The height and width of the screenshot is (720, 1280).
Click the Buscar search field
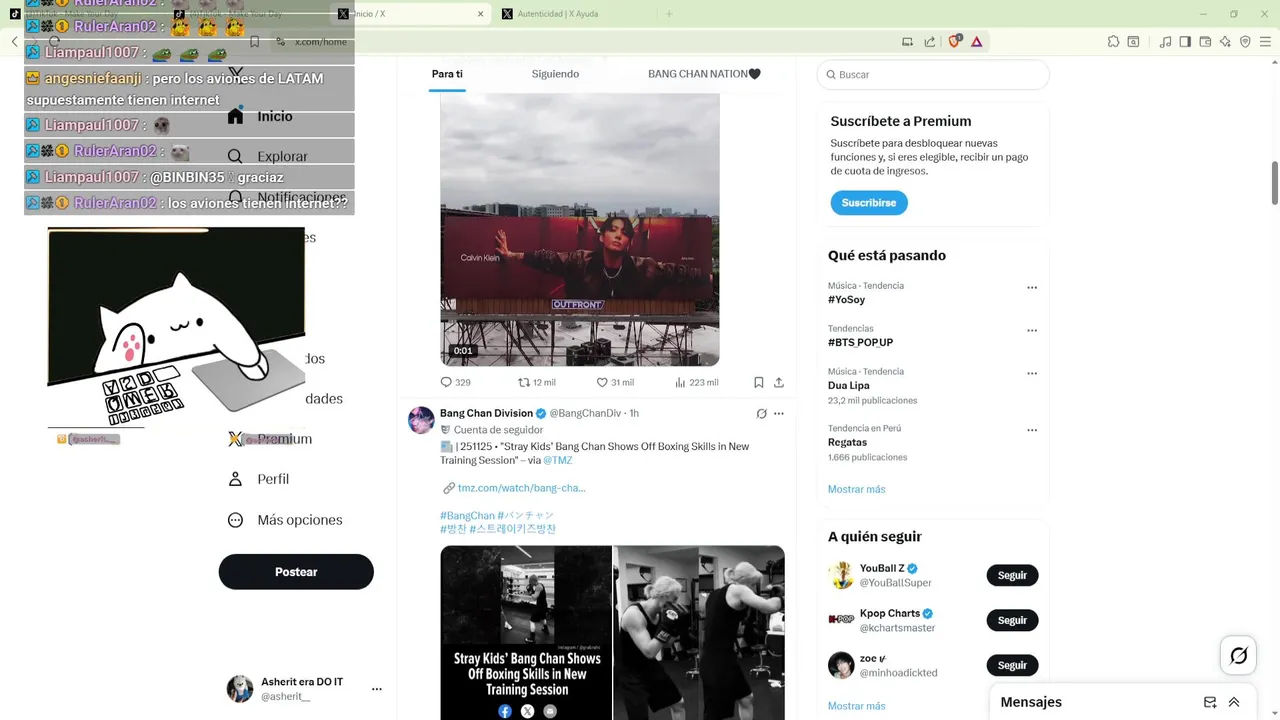[x=933, y=75]
